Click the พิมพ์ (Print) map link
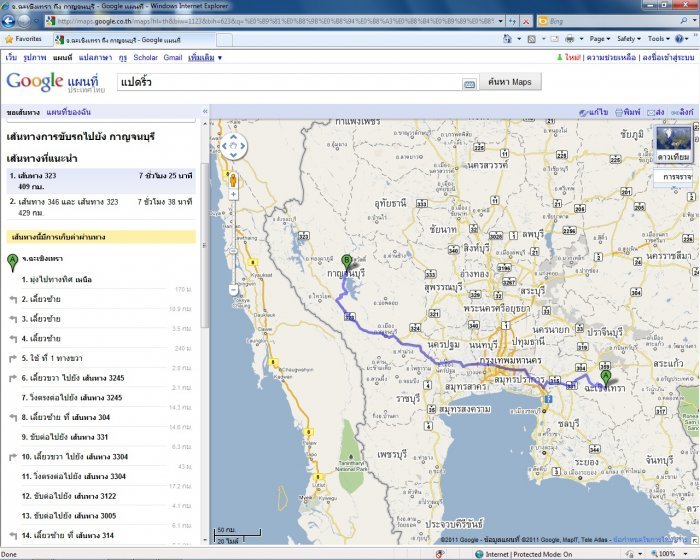 tap(628, 112)
